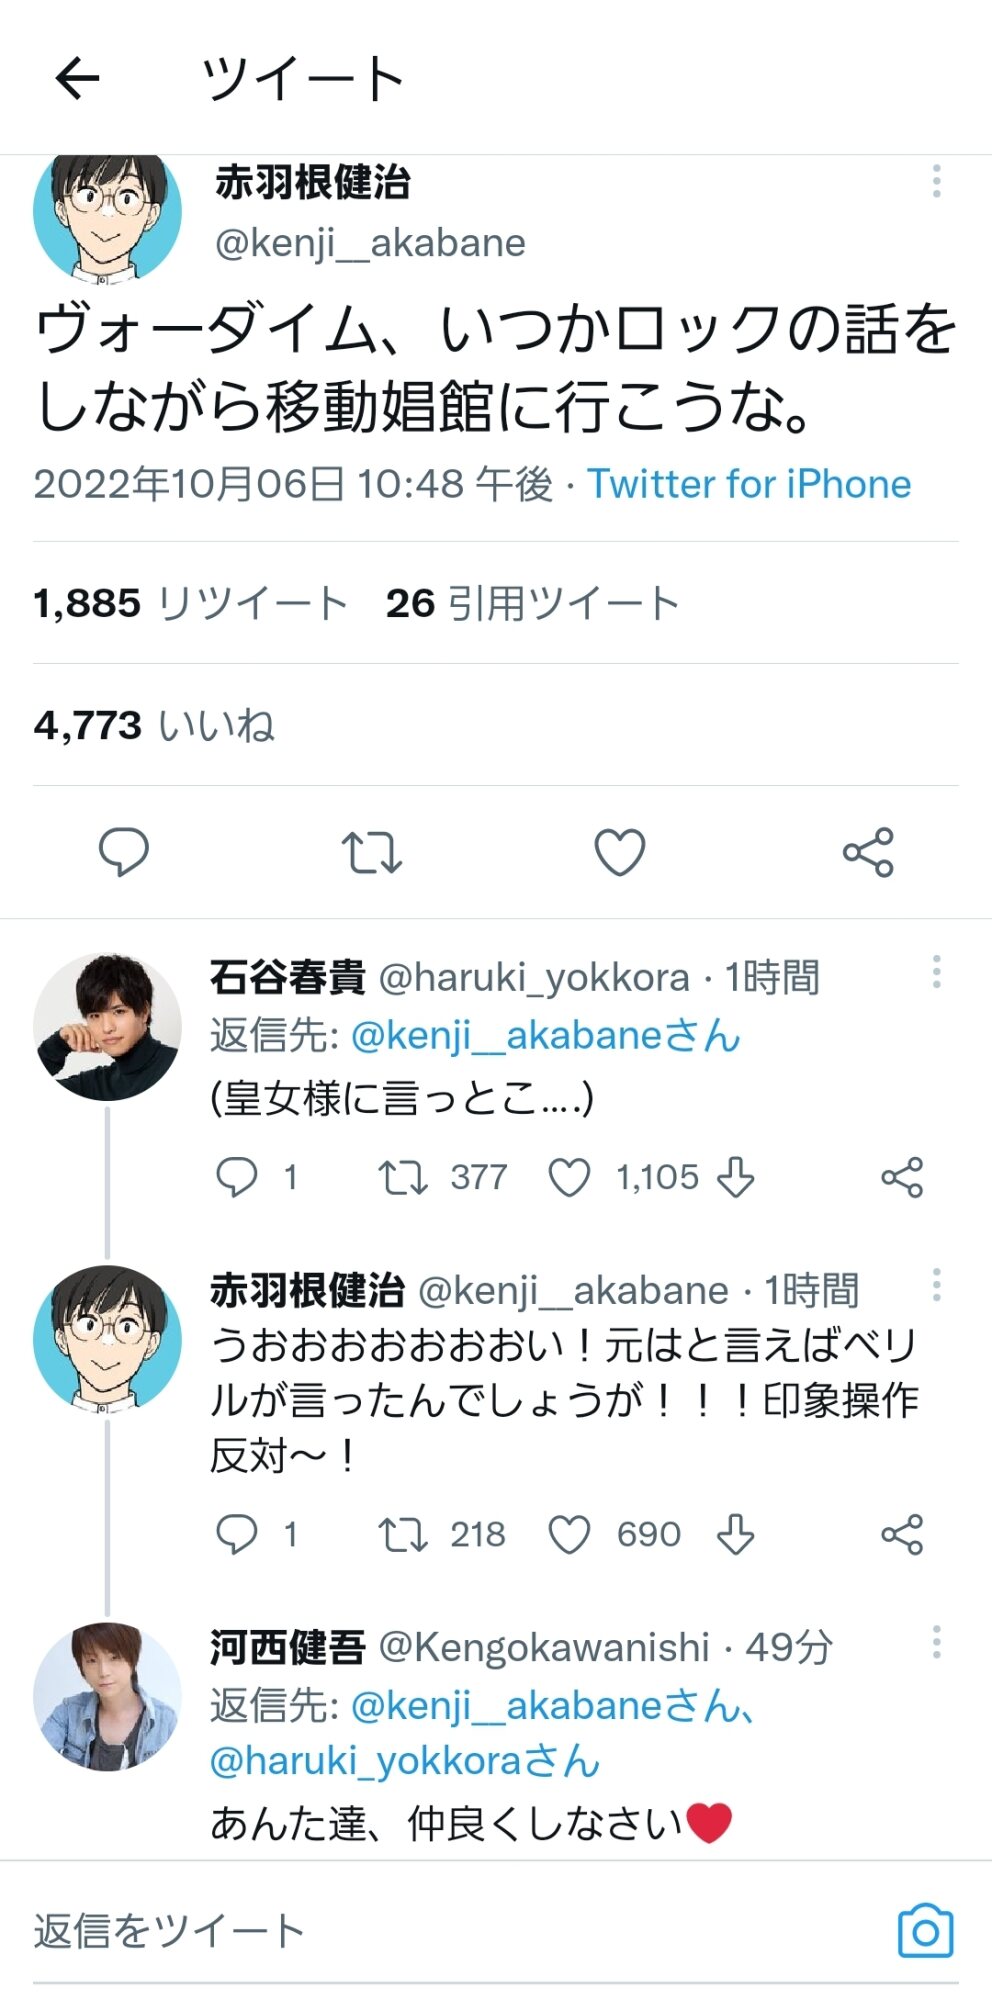Retweet 石谷春貴's reply showing 377

point(402,1178)
